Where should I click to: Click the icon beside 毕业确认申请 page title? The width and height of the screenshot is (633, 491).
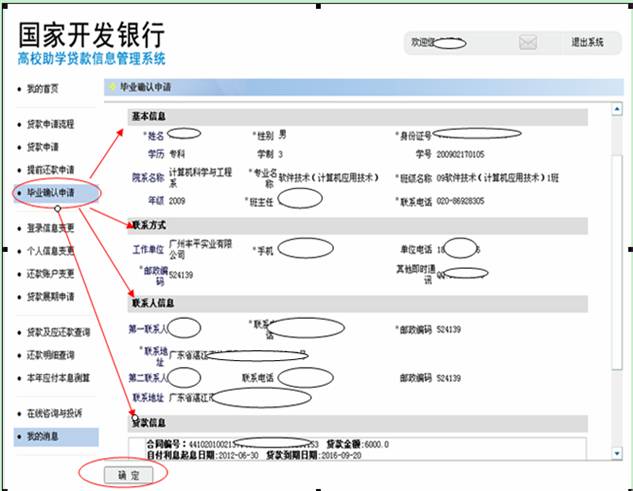[111, 88]
